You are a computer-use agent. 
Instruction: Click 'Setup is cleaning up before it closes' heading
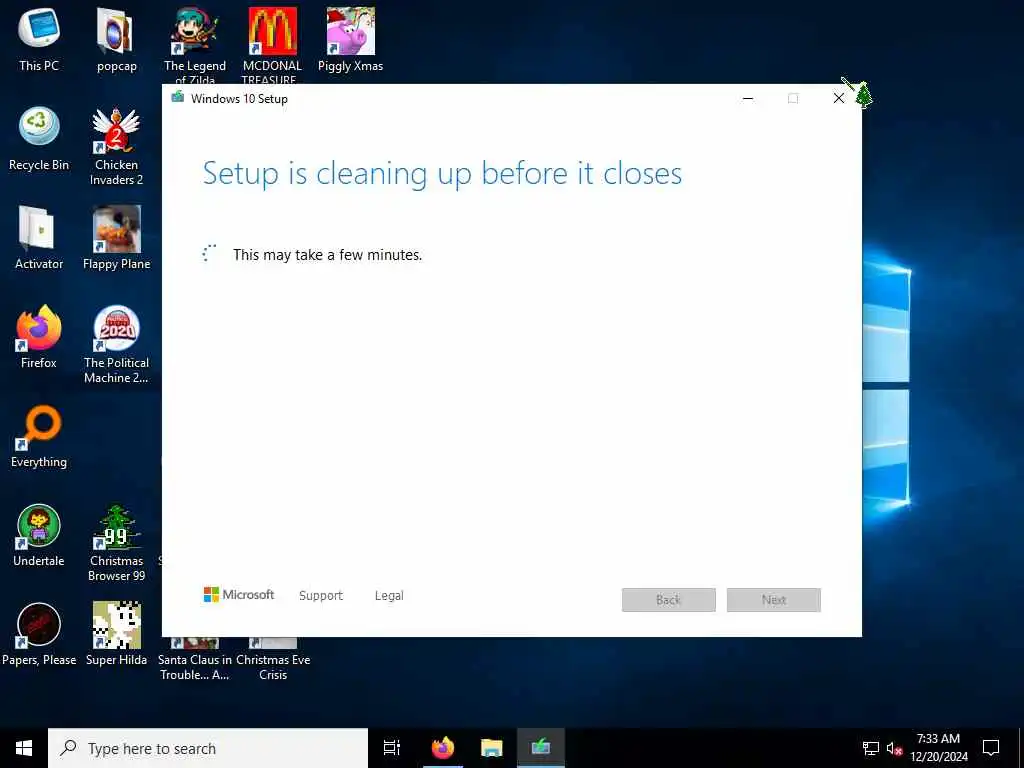point(442,174)
